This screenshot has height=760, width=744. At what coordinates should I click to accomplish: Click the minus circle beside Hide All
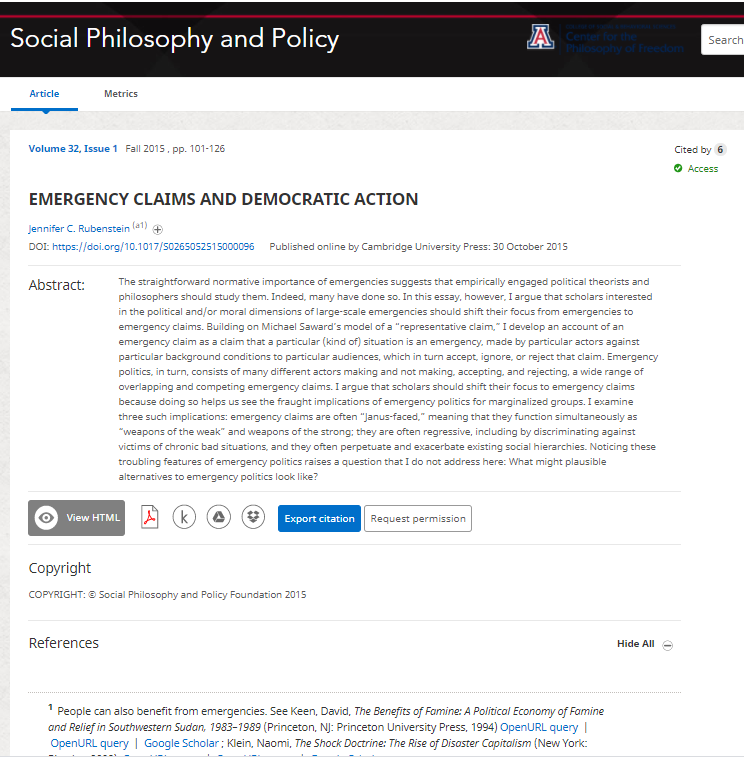click(668, 645)
